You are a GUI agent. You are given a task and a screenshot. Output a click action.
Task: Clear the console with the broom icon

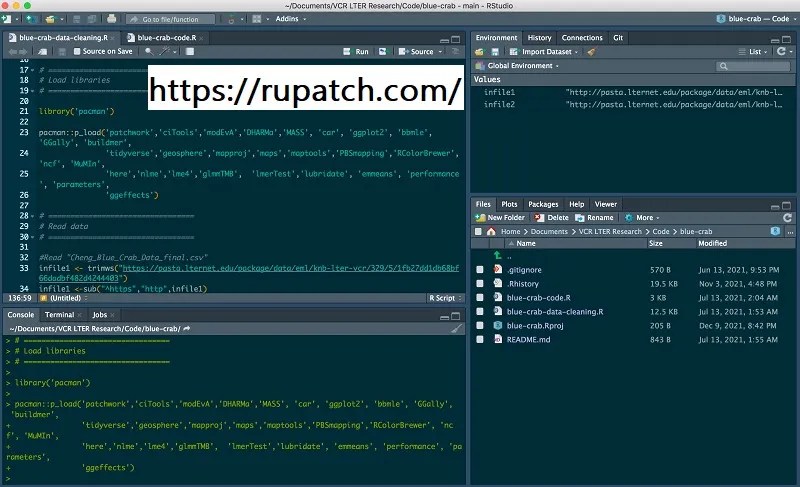pos(457,329)
